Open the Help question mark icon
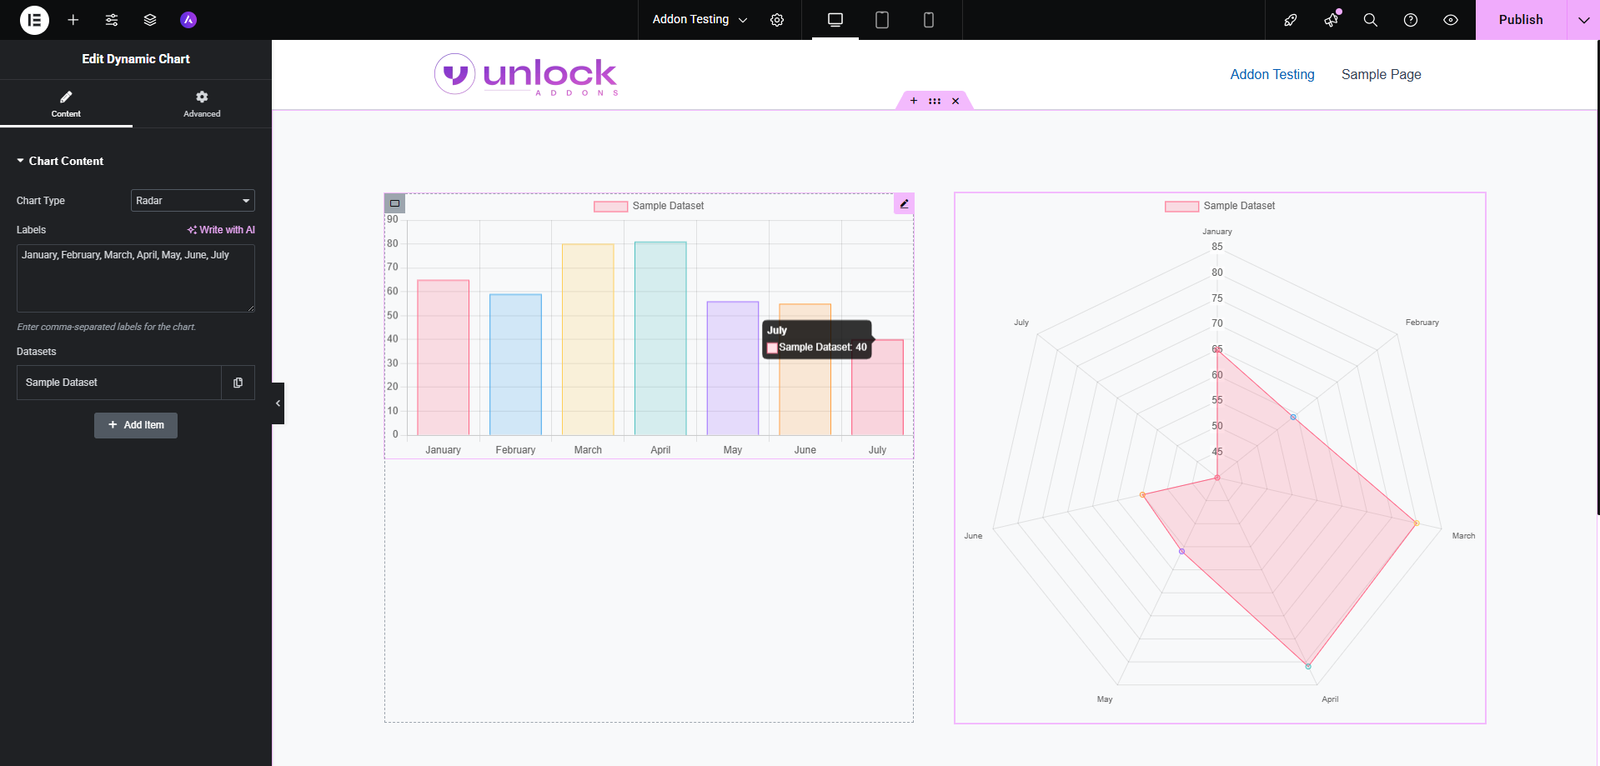 point(1410,20)
